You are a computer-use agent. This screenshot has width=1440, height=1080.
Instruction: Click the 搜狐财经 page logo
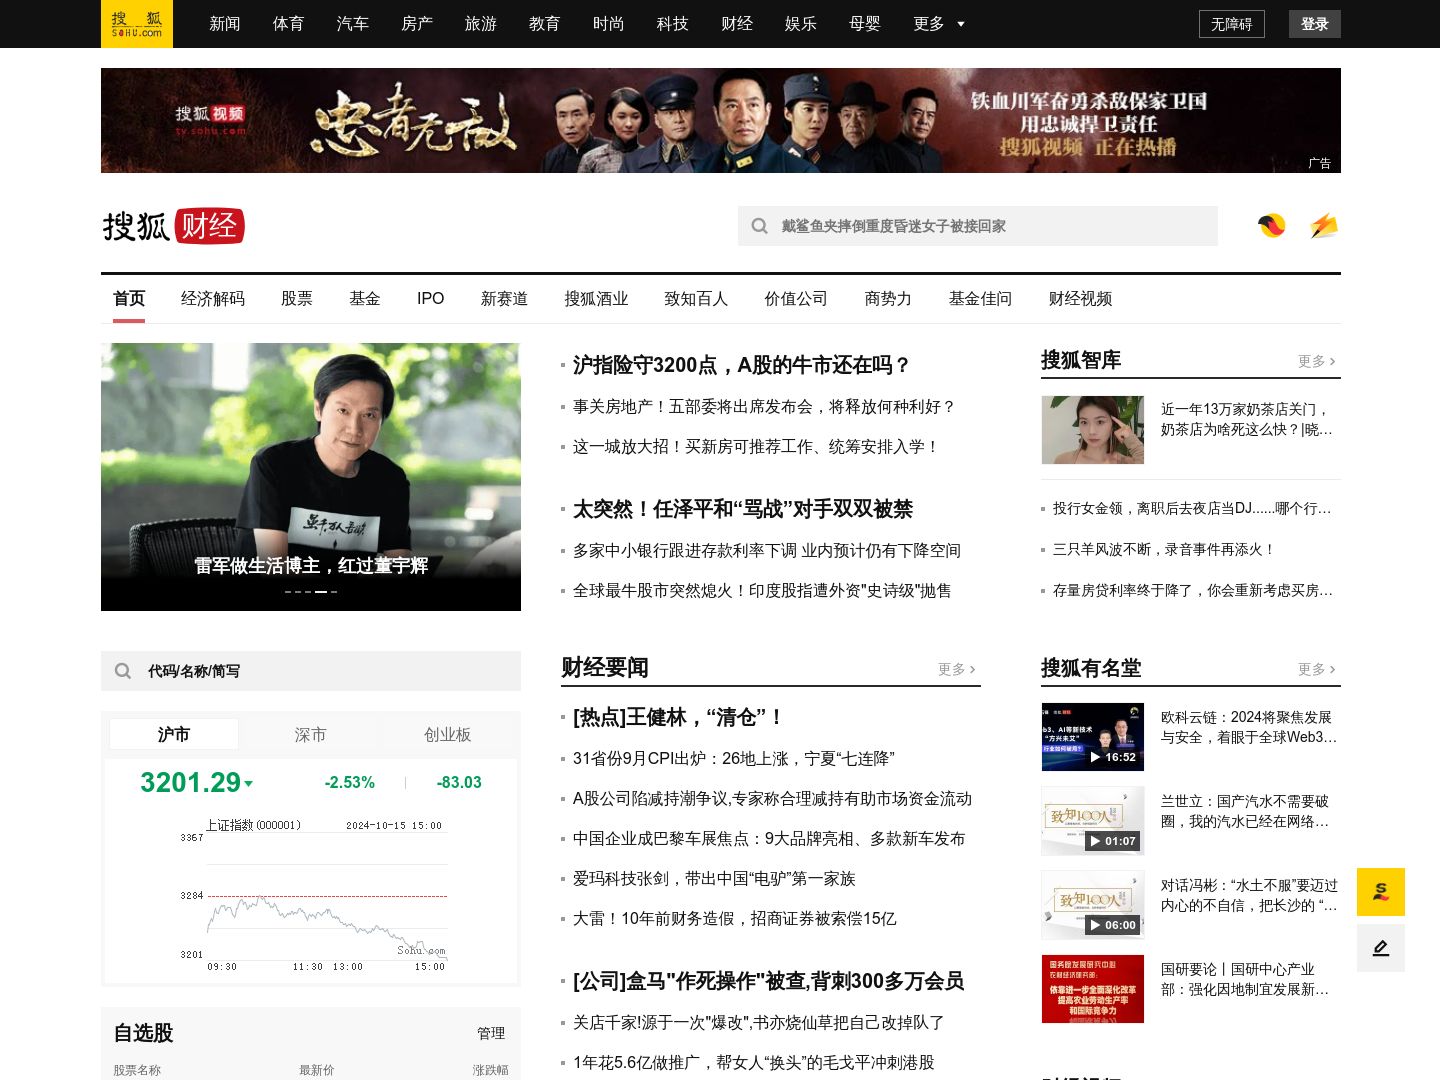coord(174,226)
